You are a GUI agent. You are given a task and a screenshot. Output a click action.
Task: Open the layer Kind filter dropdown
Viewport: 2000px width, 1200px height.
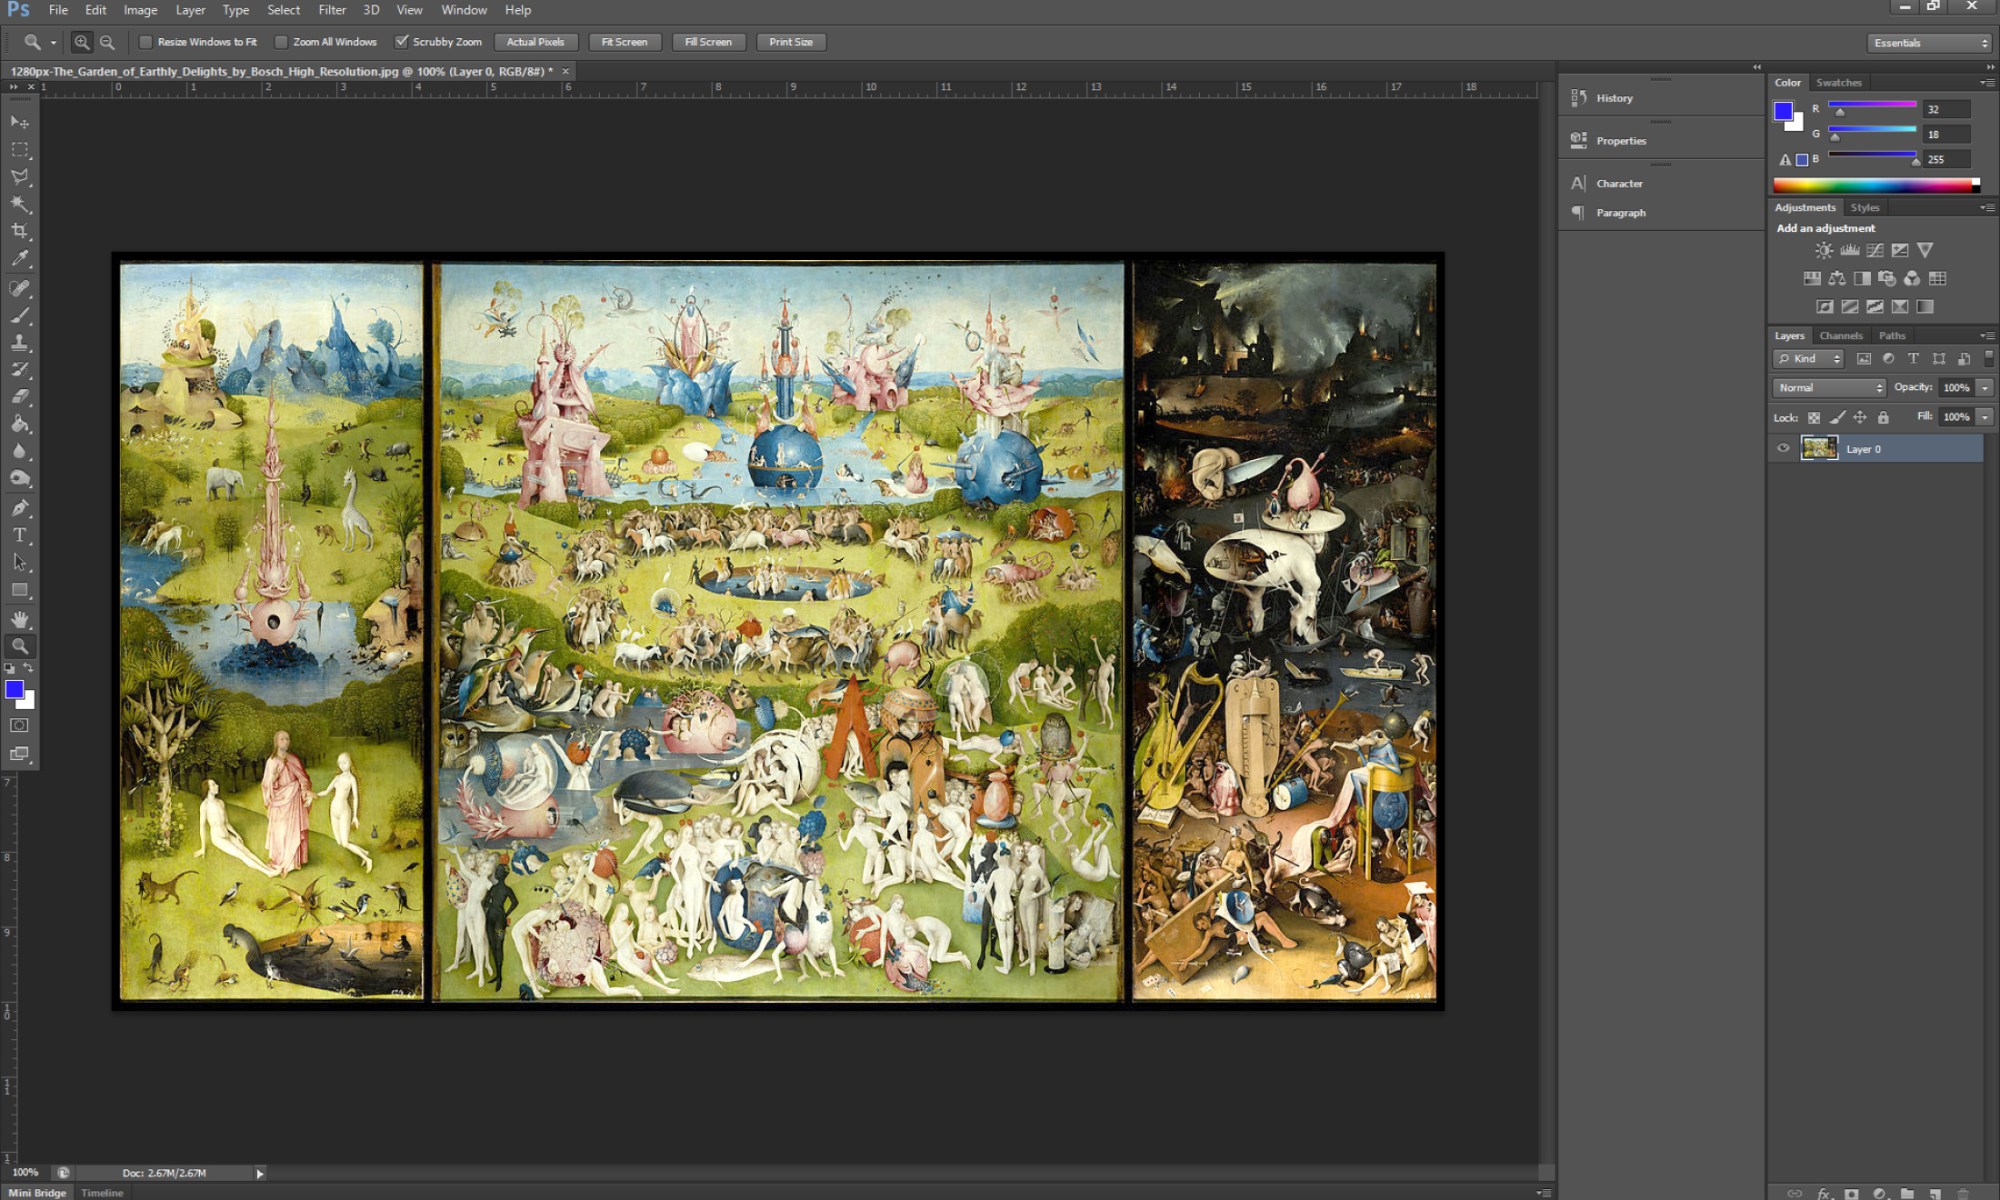pos(1809,359)
